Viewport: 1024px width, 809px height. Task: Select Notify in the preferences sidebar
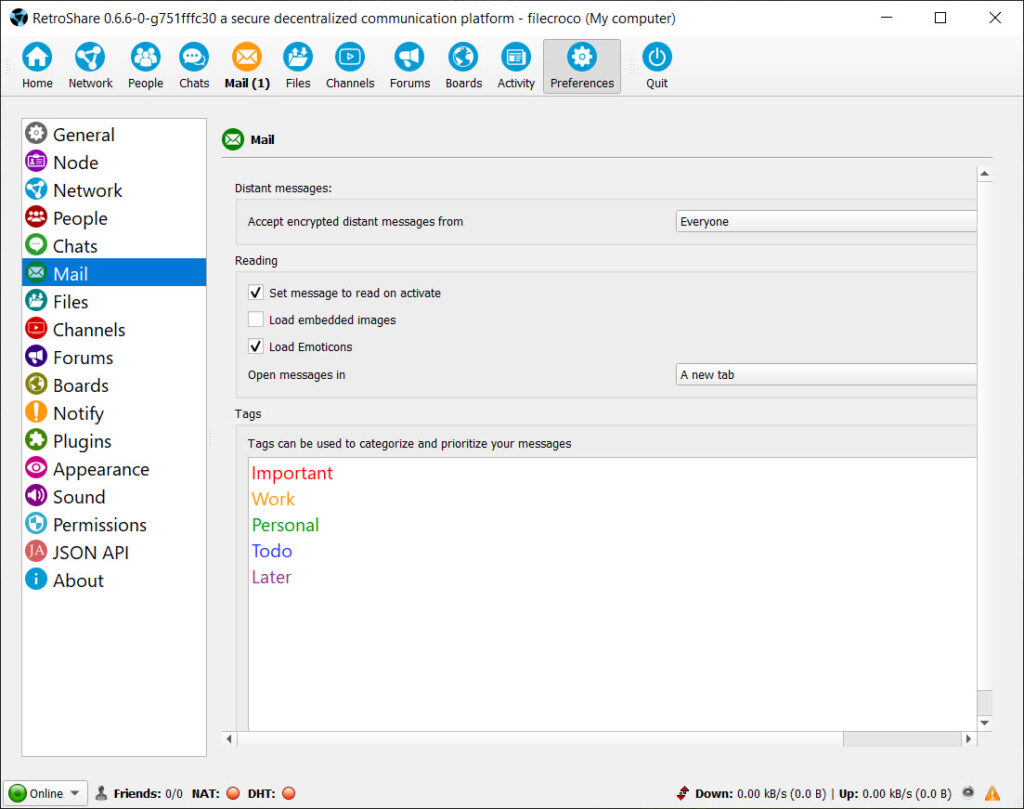pos(114,413)
